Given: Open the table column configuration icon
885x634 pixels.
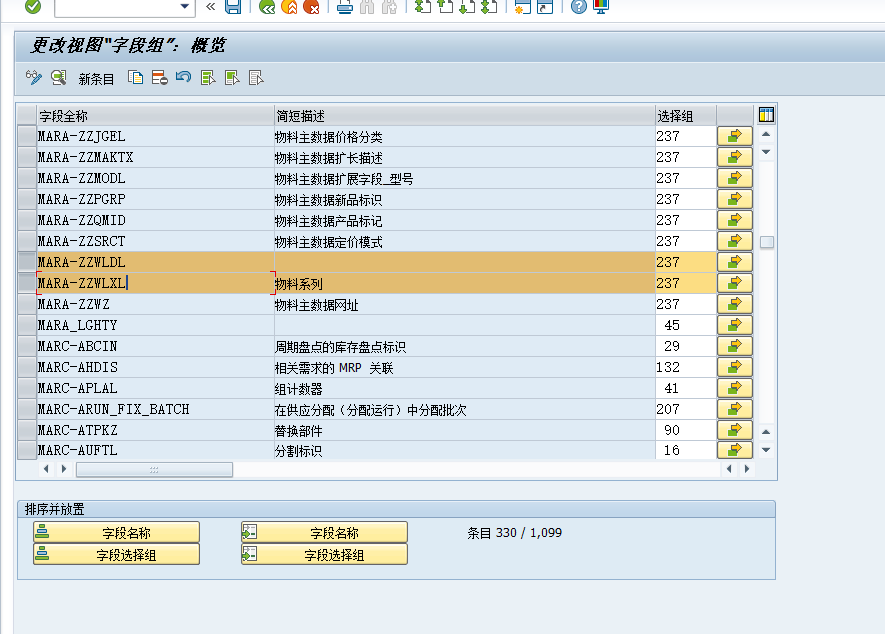Looking at the screenshot, I should [x=765, y=114].
